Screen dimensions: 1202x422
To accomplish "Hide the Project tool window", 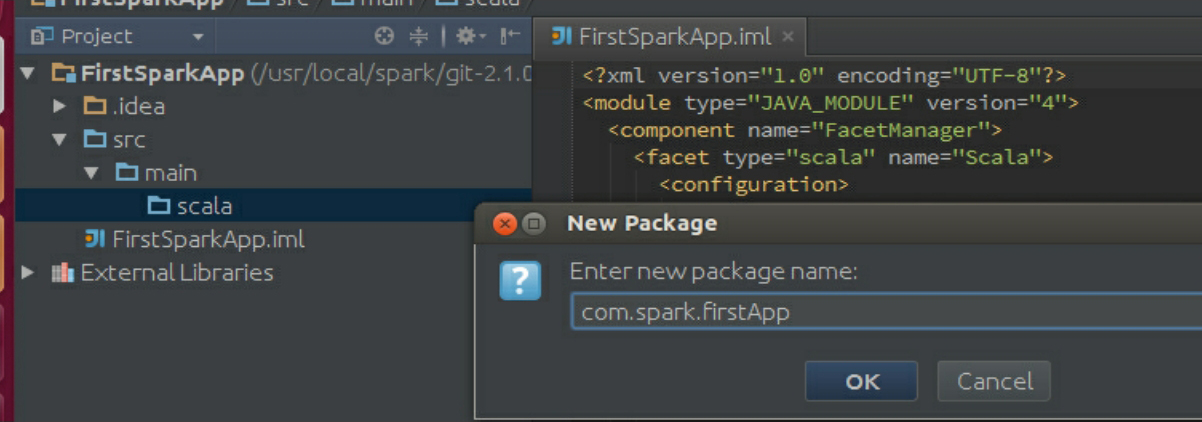I will (510, 37).
